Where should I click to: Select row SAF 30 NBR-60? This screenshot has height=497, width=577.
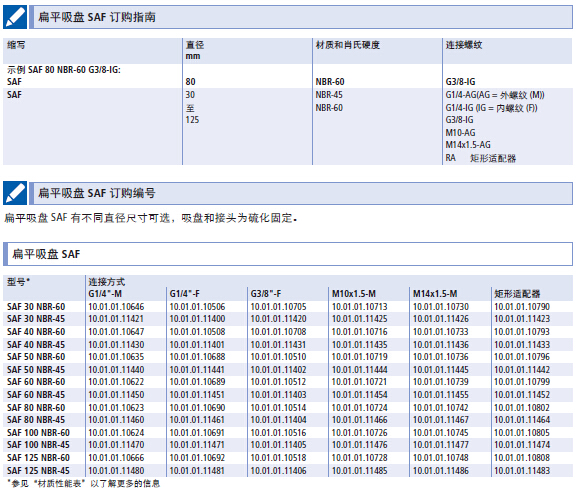coord(288,306)
